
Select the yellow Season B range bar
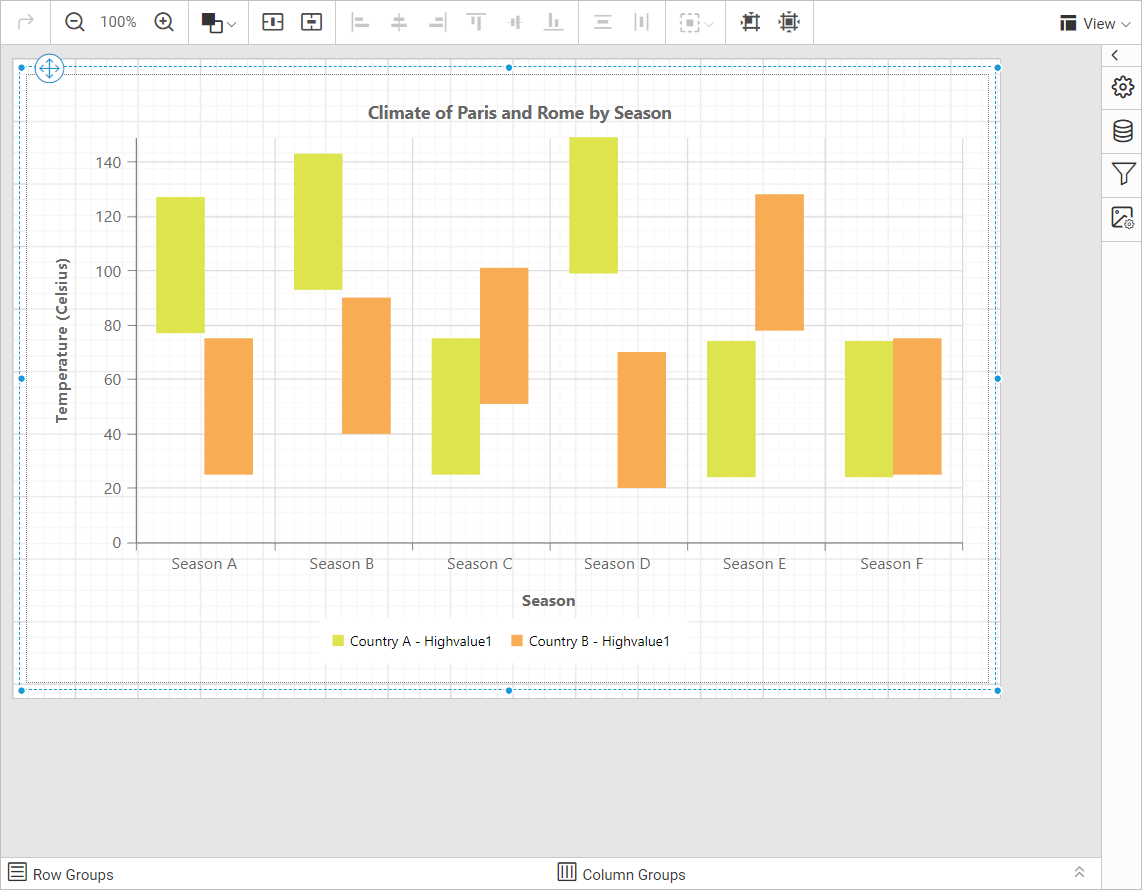[x=318, y=221]
